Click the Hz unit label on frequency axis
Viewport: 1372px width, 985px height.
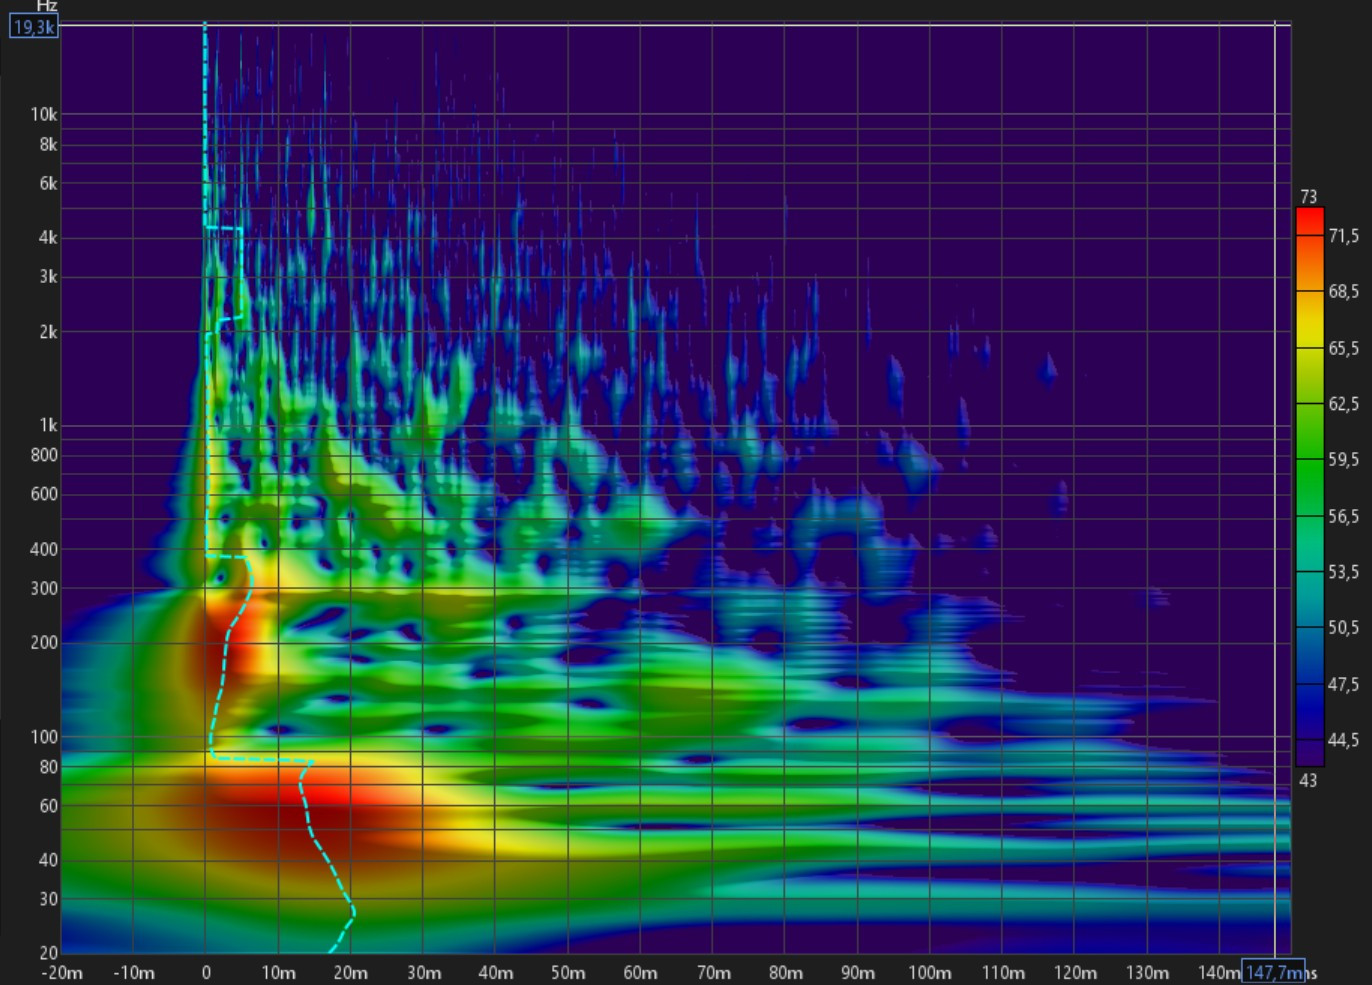[x=46, y=6]
